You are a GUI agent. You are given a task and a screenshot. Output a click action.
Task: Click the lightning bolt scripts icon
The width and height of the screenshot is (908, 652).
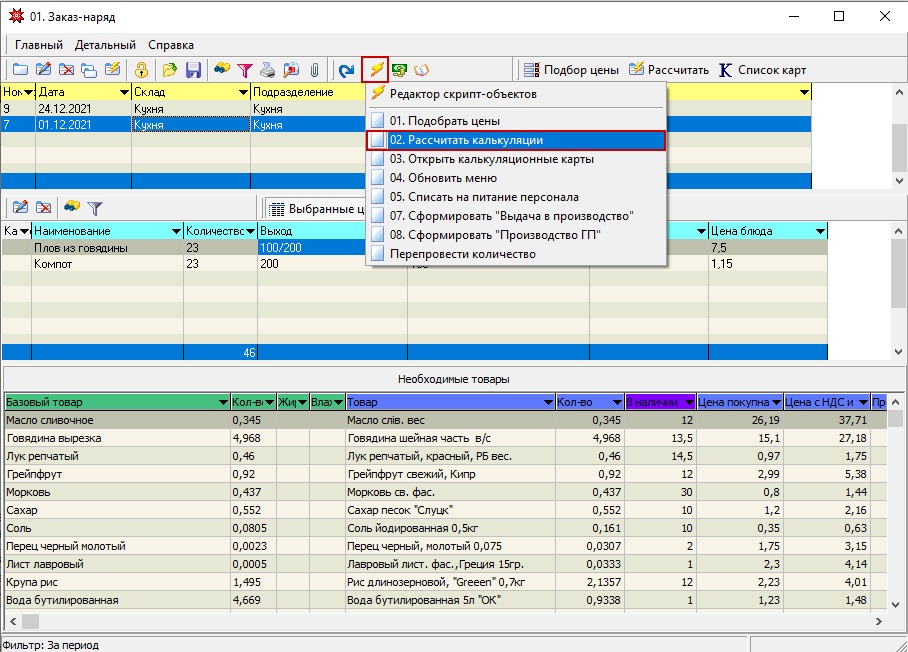point(376,70)
